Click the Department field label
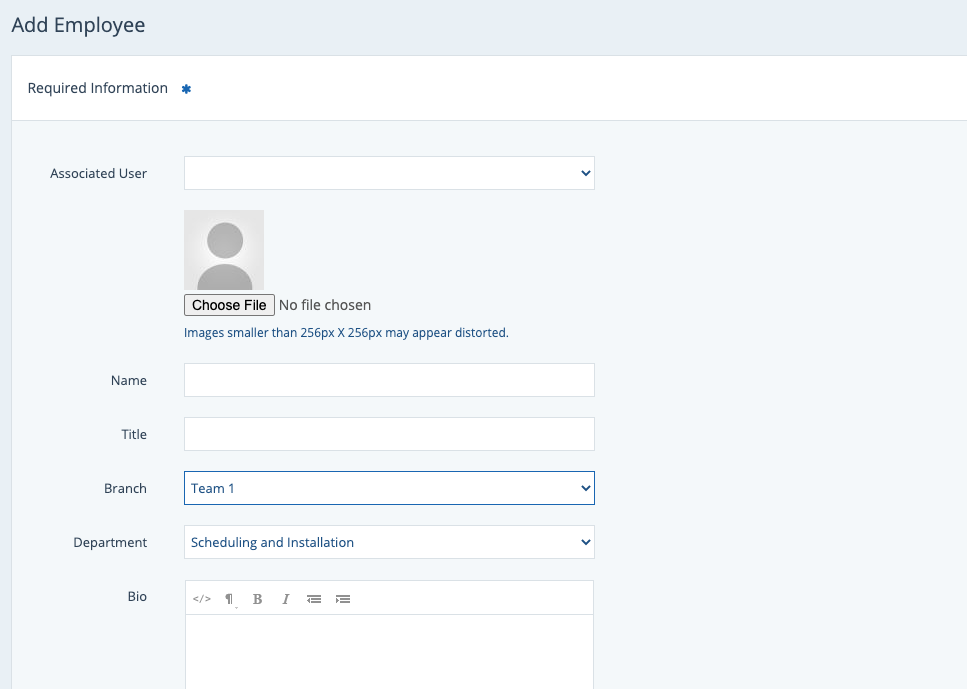Screen dimensions: 967x689 (x=110, y=542)
